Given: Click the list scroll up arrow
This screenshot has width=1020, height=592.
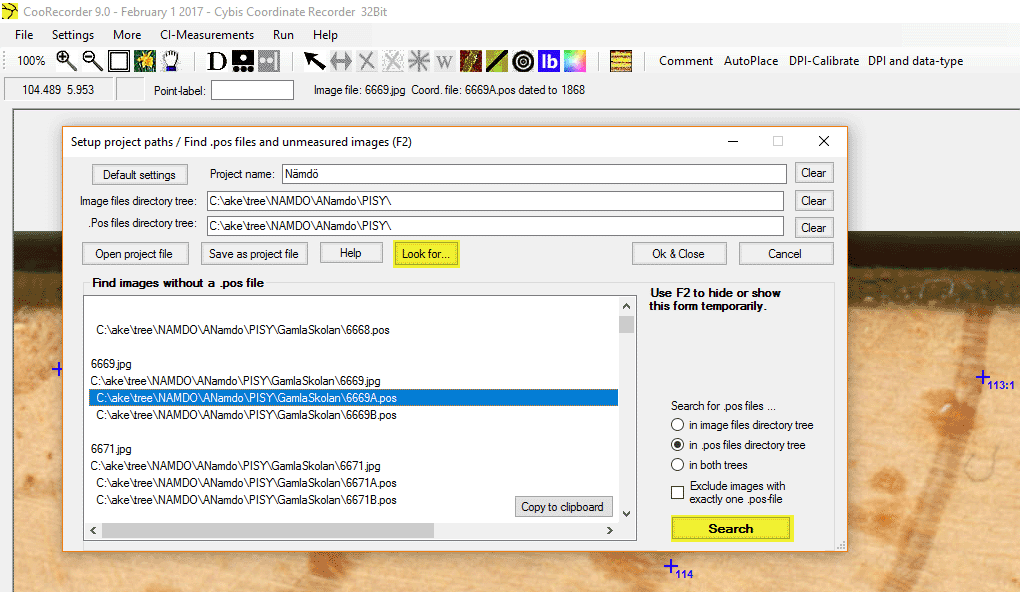Looking at the screenshot, I should point(626,306).
